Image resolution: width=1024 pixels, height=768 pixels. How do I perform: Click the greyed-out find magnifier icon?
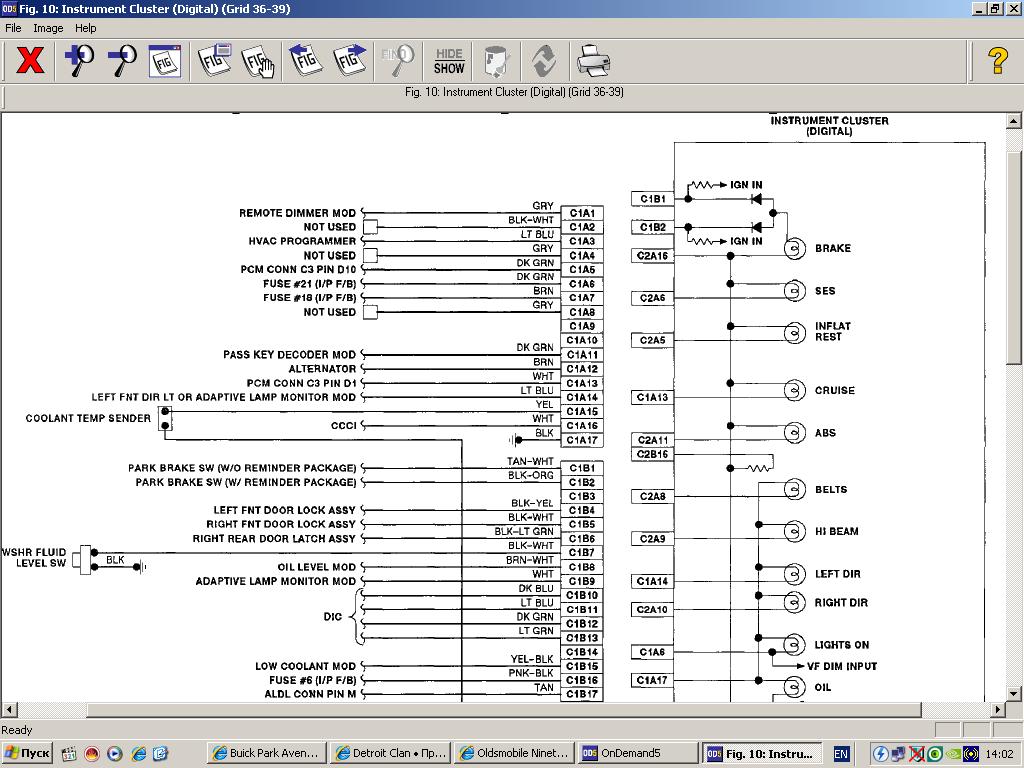pyautogui.click(x=398, y=61)
